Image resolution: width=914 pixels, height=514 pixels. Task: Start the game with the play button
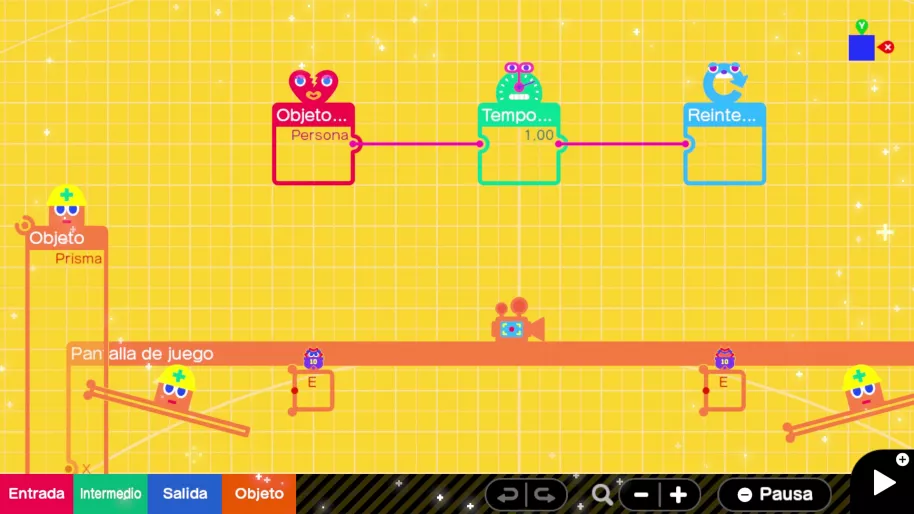884,483
